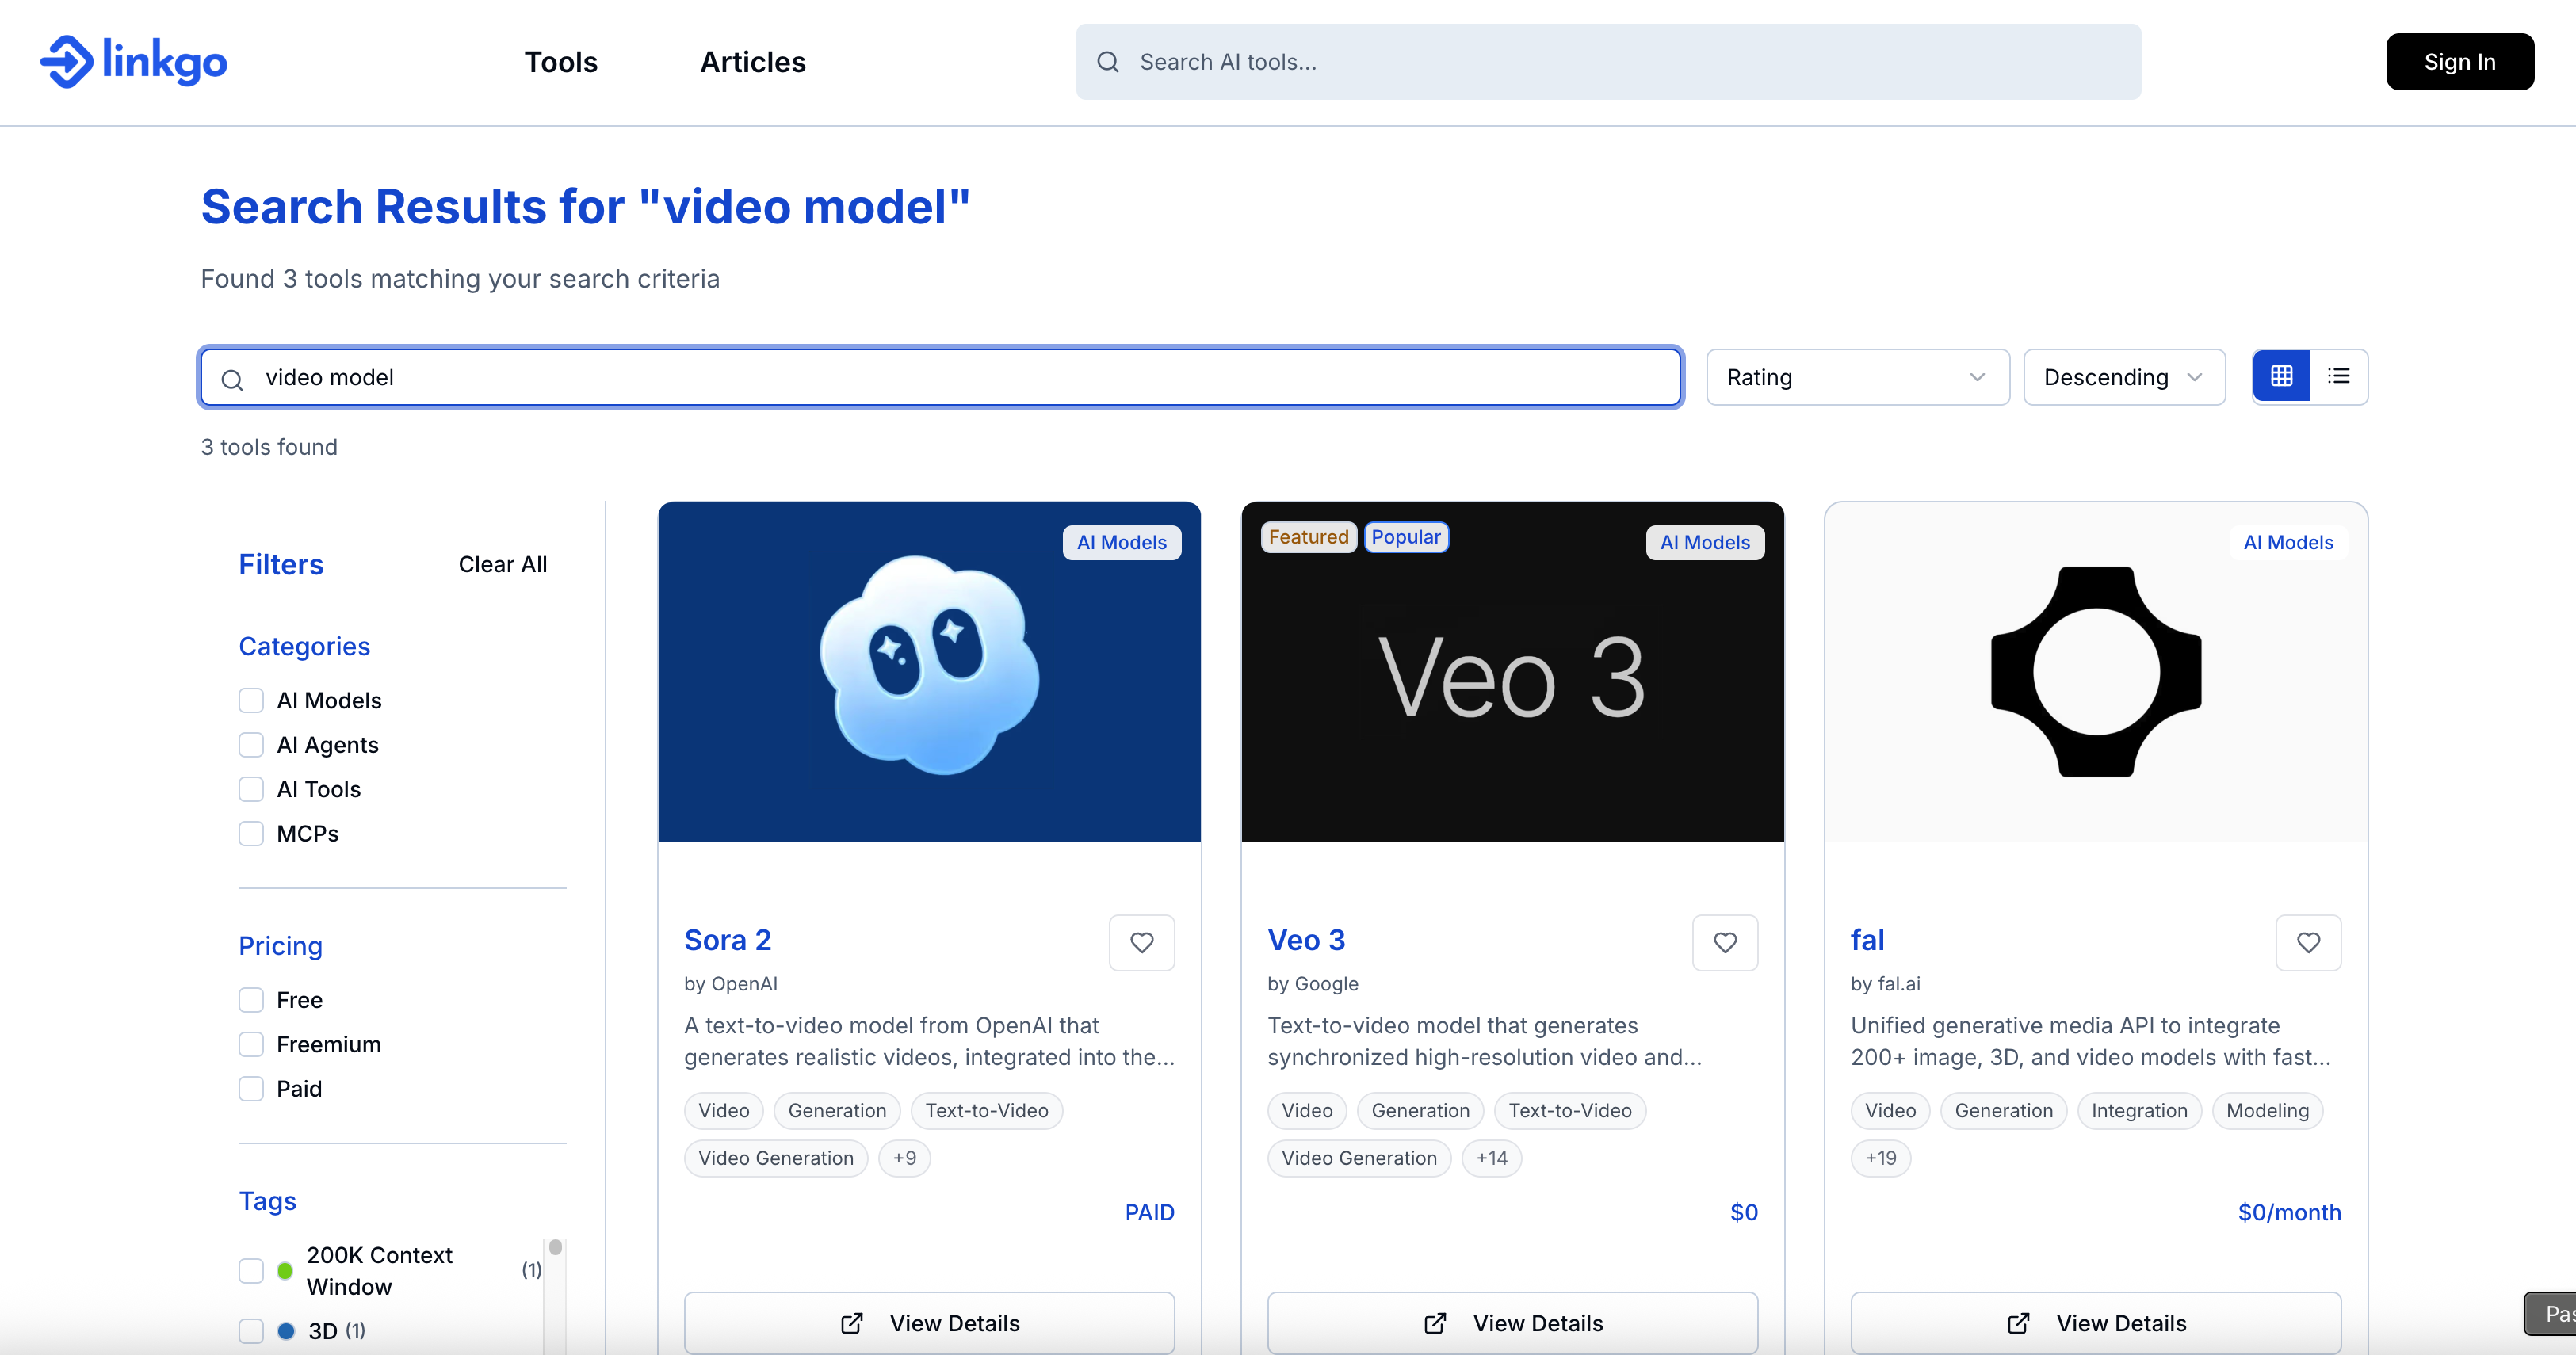The height and width of the screenshot is (1355, 2576).
Task: Click the Text-to-Video tag on Sora 2
Action: tap(986, 1110)
